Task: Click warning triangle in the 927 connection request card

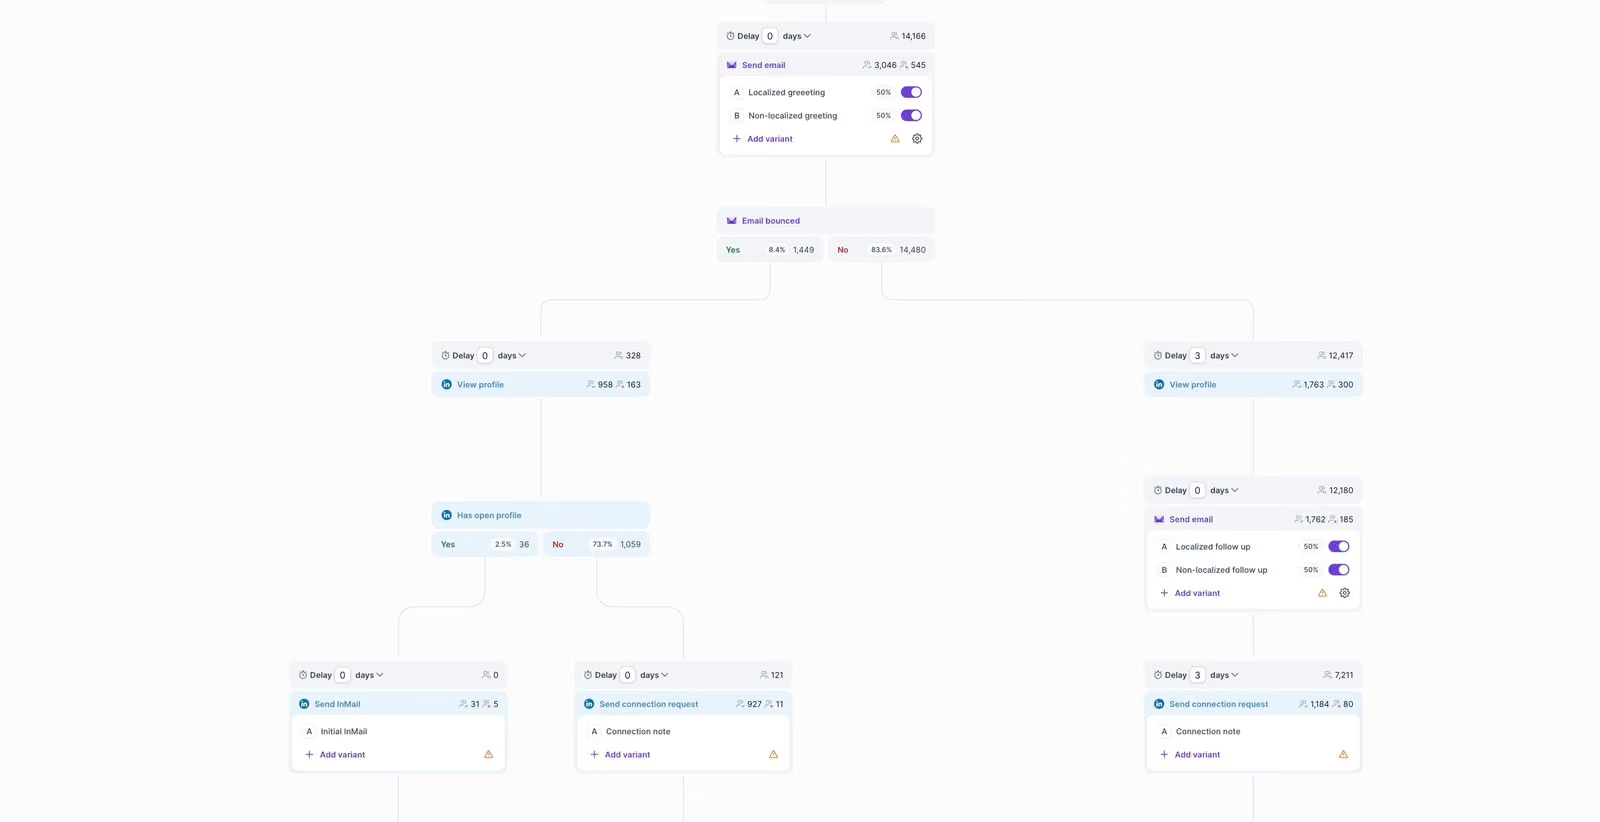Action: [x=773, y=754]
